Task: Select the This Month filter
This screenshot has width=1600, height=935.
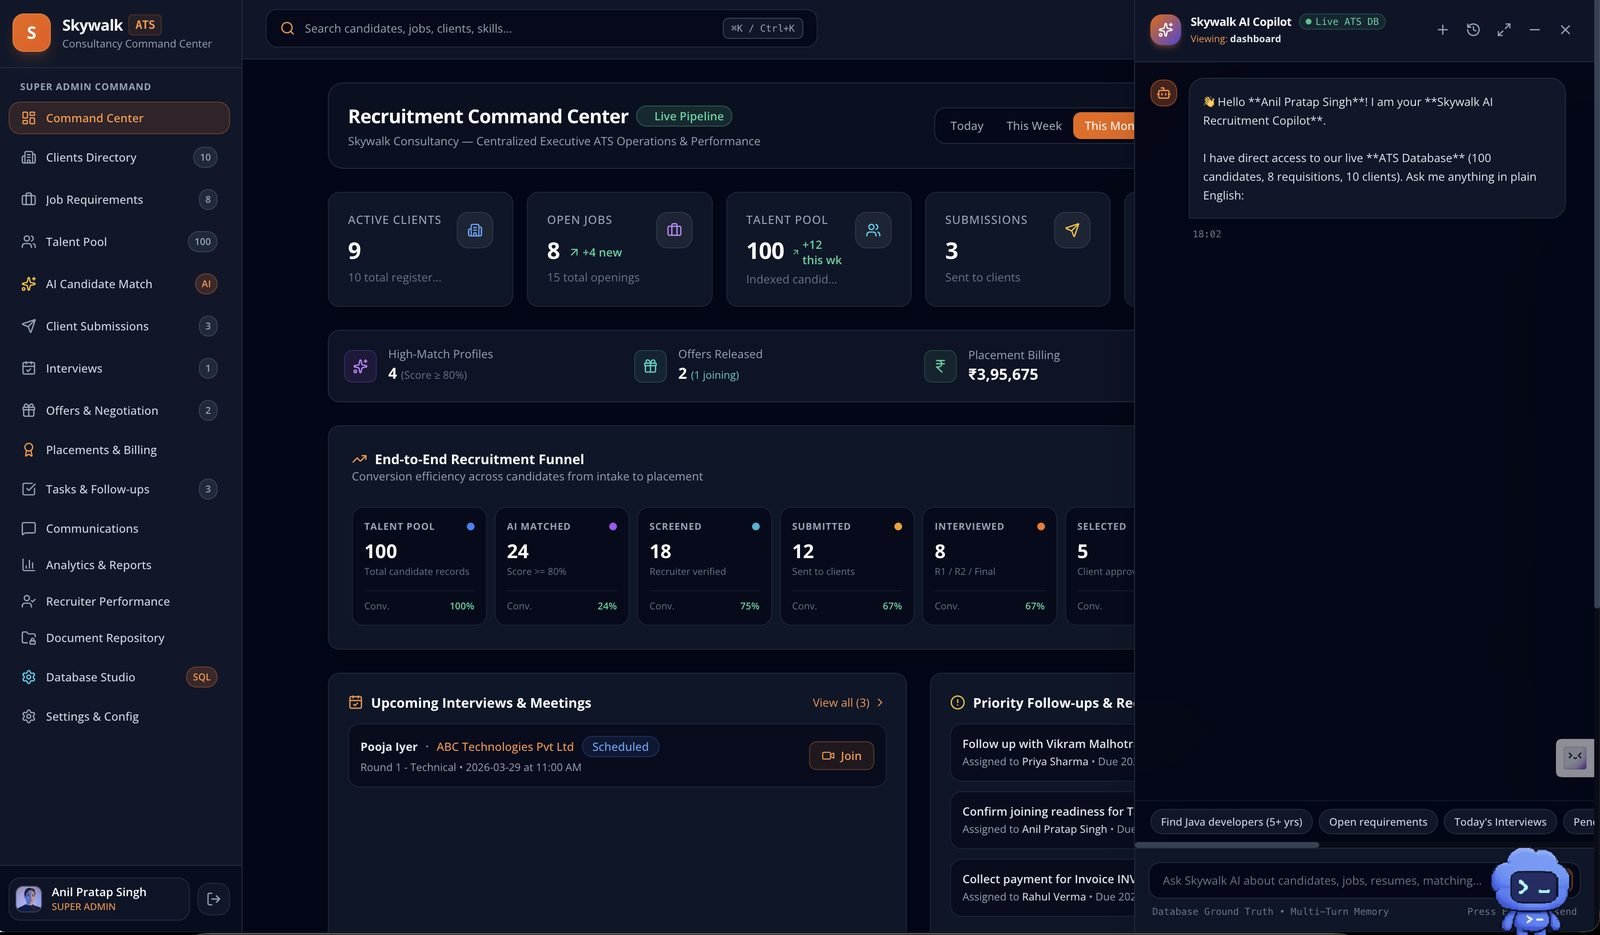Action: pyautogui.click(x=1104, y=126)
